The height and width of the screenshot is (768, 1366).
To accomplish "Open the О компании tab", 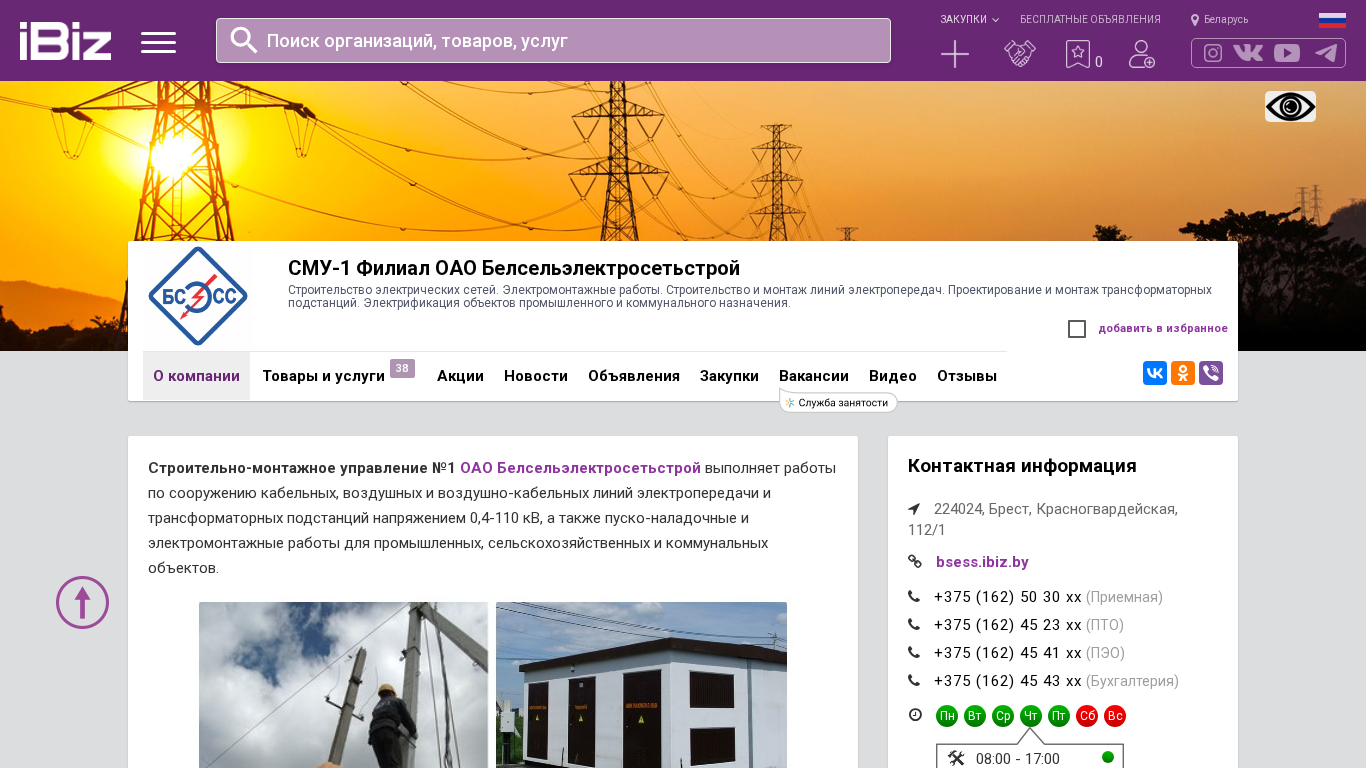I will coord(196,376).
